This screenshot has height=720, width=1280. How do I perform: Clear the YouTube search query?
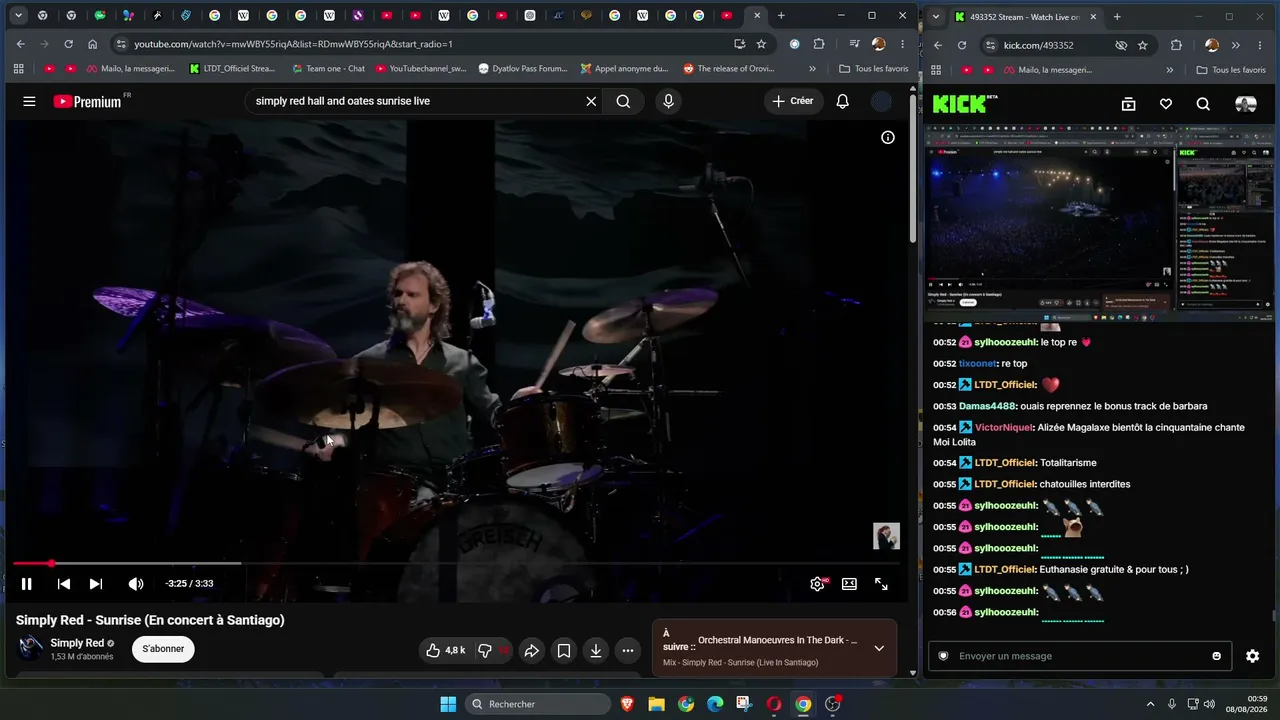tap(591, 101)
